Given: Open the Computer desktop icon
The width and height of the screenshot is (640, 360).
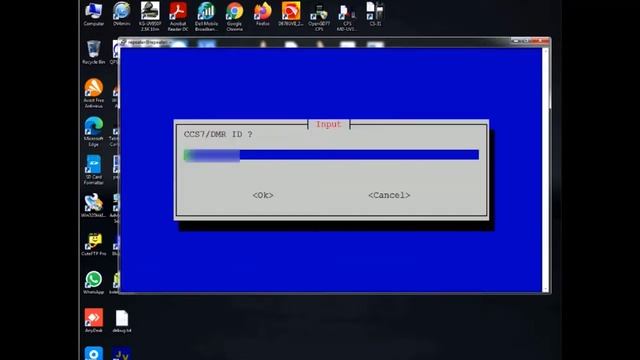Looking at the screenshot, I should tap(93, 14).
